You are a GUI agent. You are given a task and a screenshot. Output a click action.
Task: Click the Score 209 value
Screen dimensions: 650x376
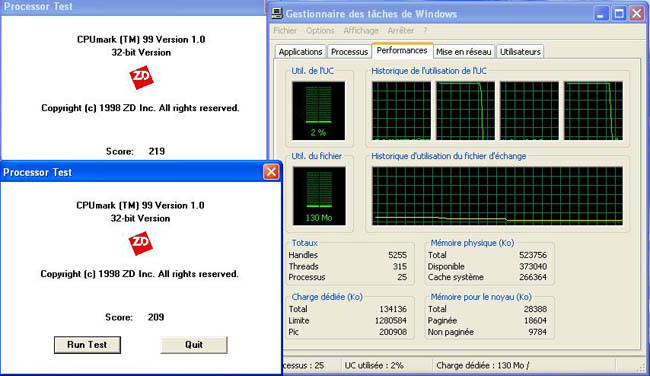[156, 317]
